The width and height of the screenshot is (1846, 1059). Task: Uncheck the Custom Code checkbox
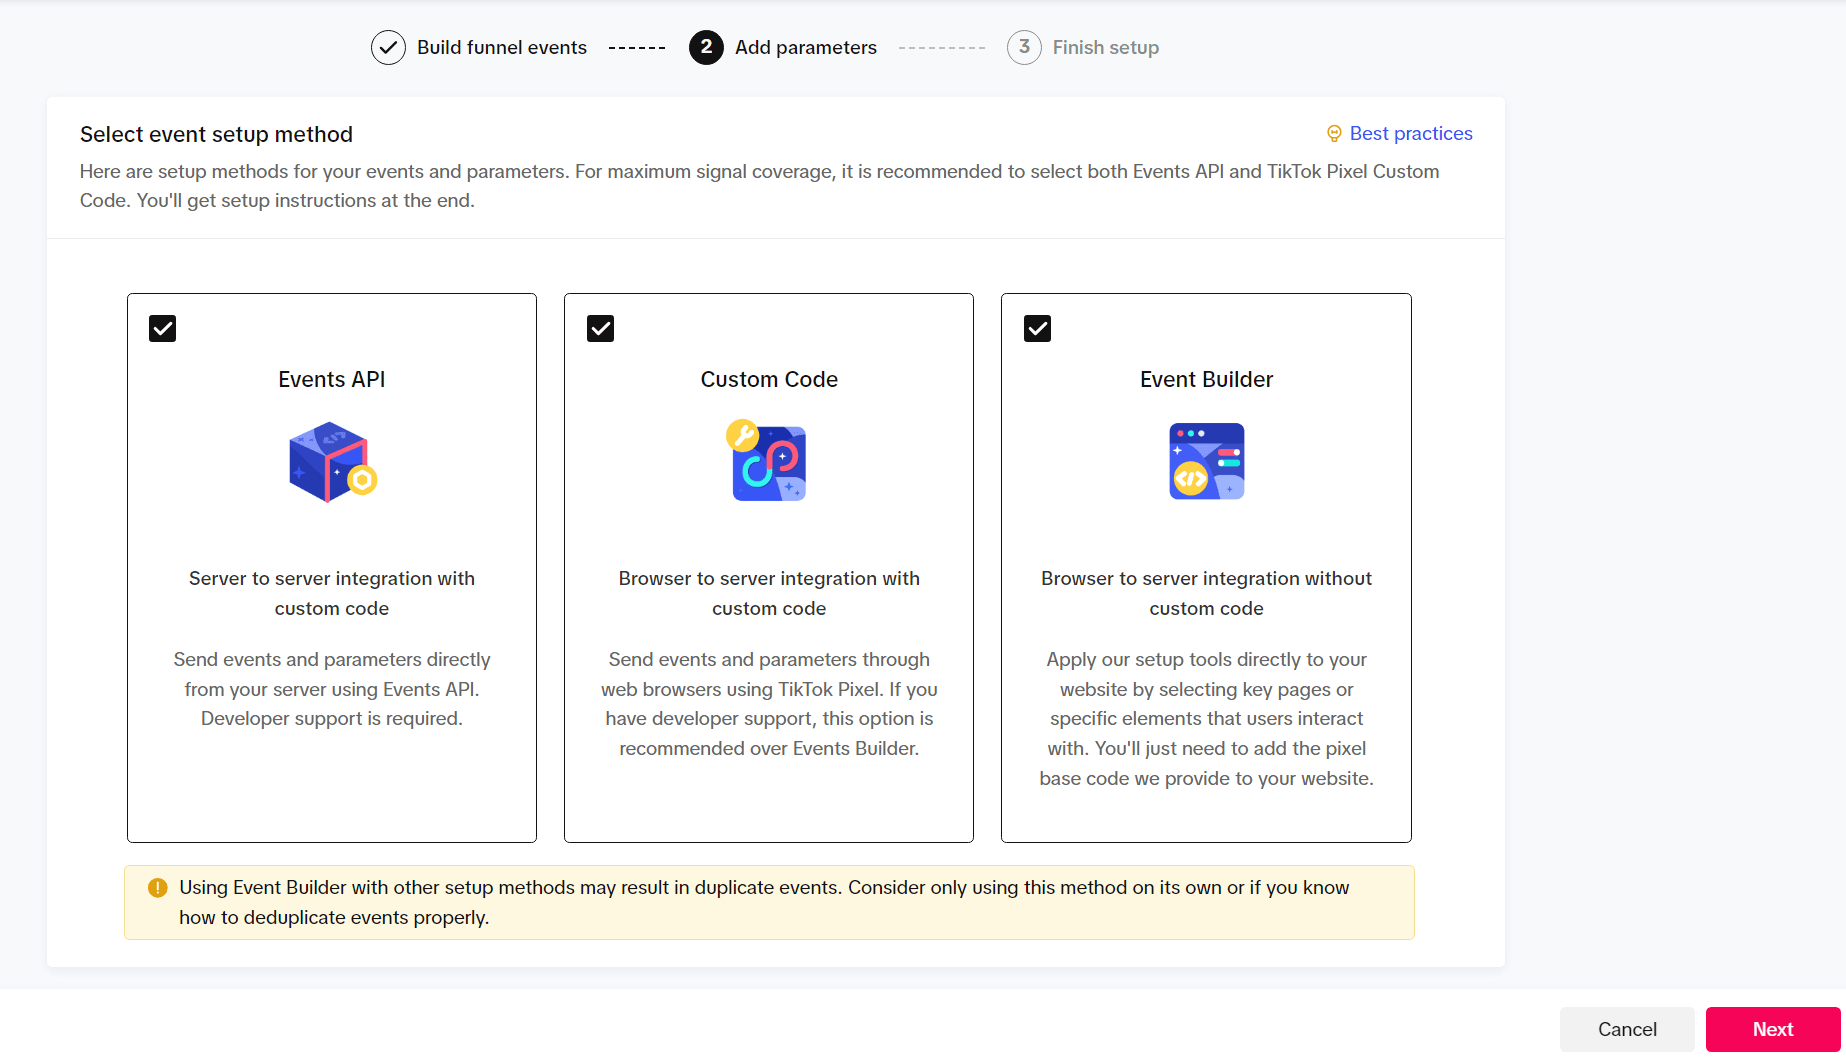point(600,329)
